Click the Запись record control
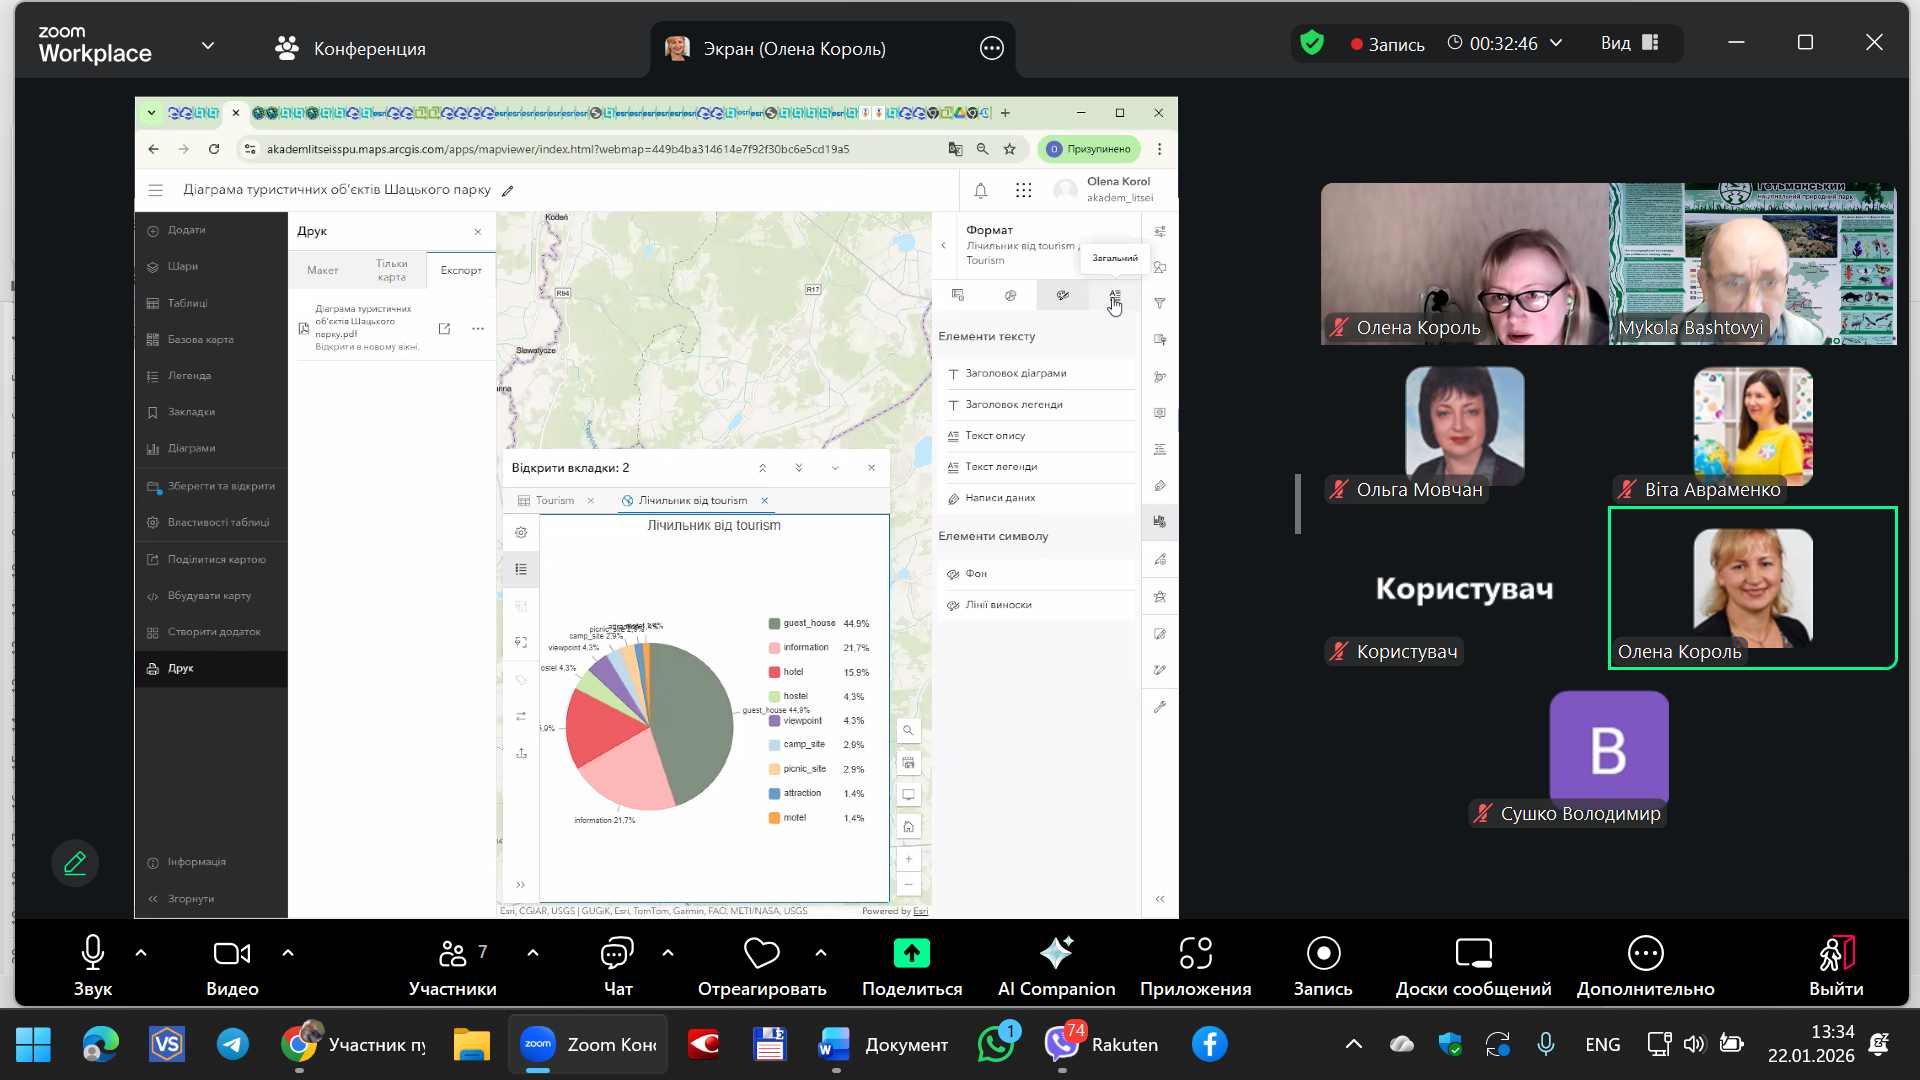Image resolution: width=1920 pixels, height=1080 pixels. [x=1323, y=954]
